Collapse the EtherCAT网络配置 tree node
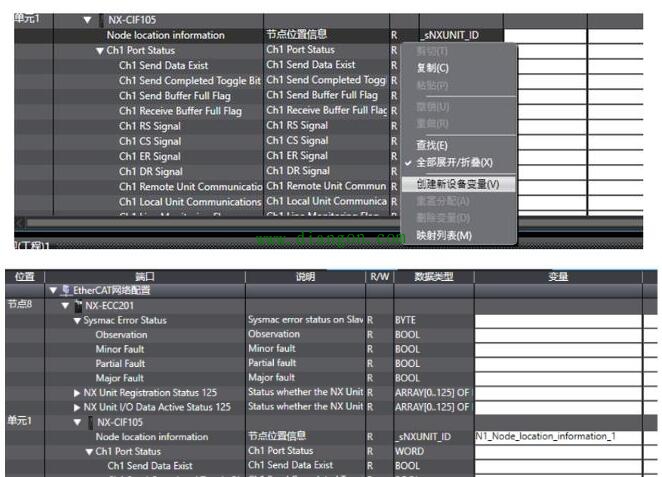The height and width of the screenshot is (477, 662). (x=53, y=290)
